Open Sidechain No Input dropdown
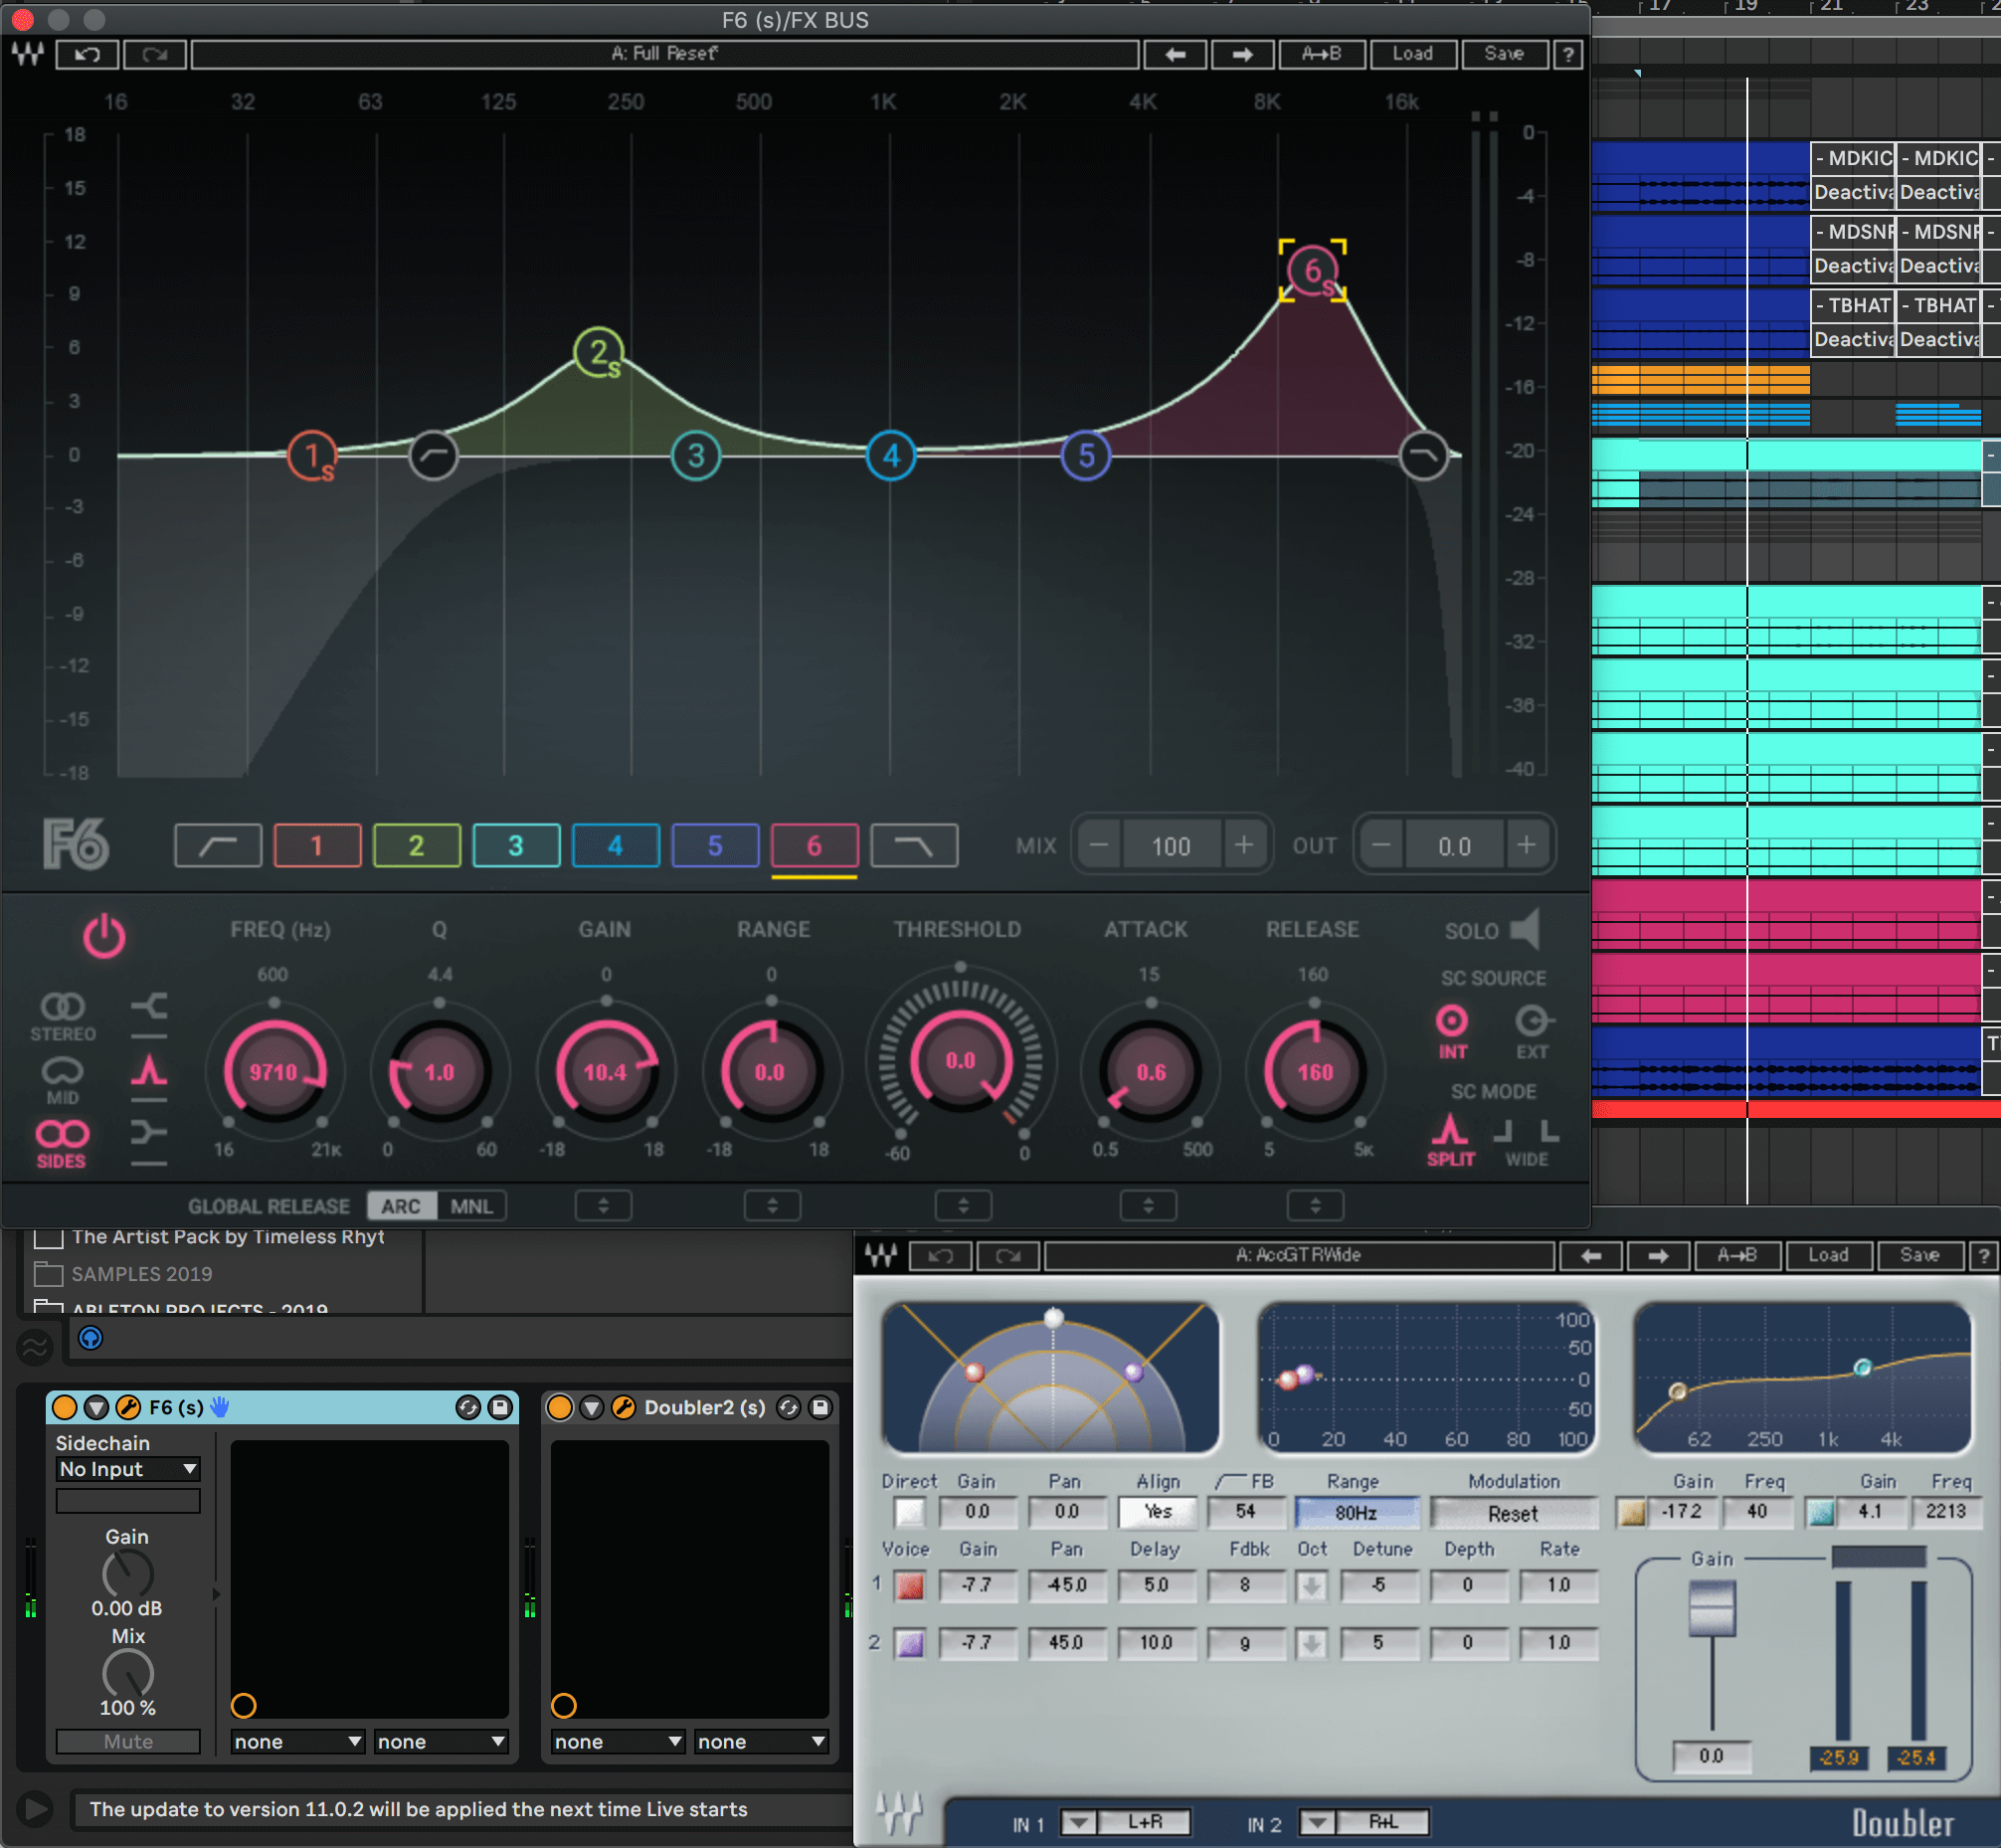 pos(128,1469)
